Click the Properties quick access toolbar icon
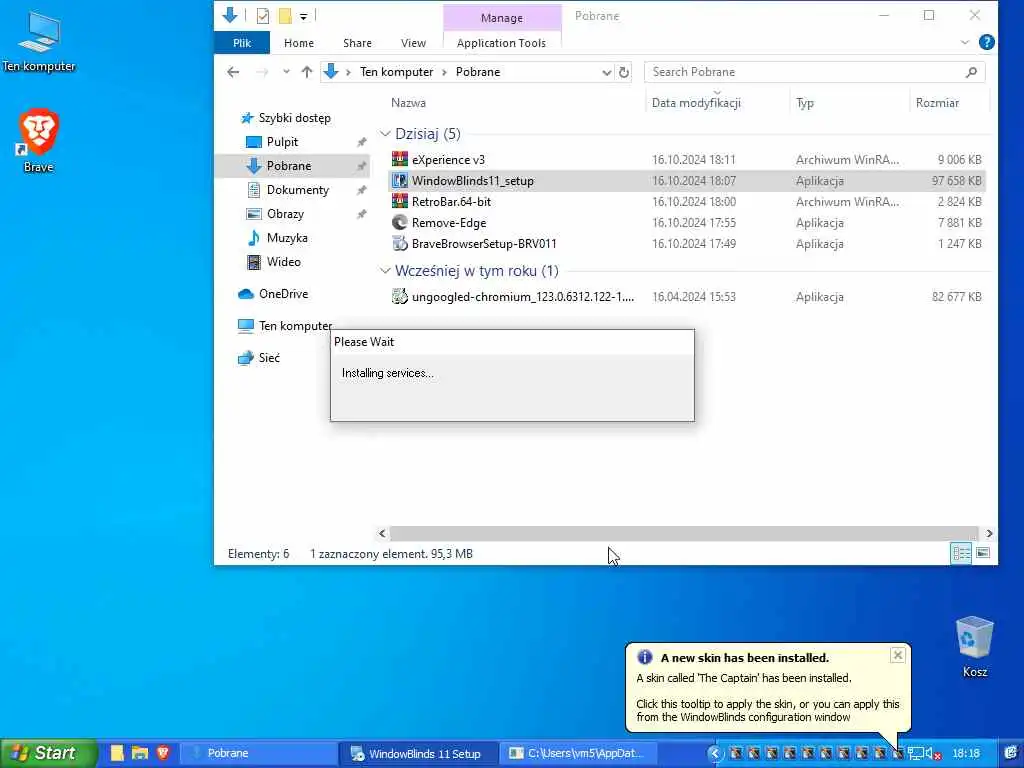Screen dimensions: 1024x768 263,16
